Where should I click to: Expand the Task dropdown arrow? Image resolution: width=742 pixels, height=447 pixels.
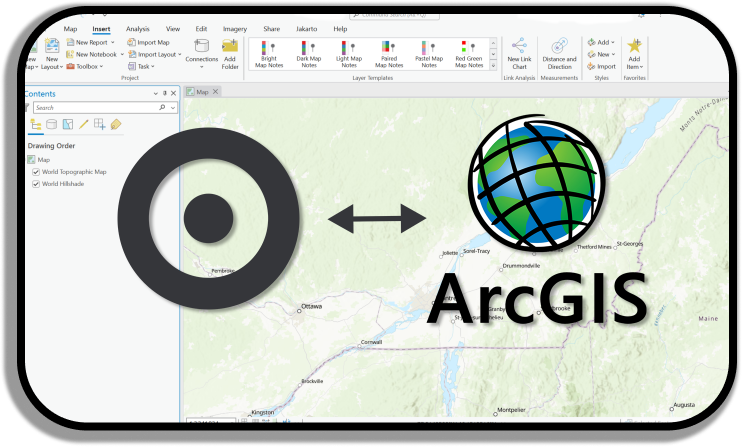coord(153,67)
